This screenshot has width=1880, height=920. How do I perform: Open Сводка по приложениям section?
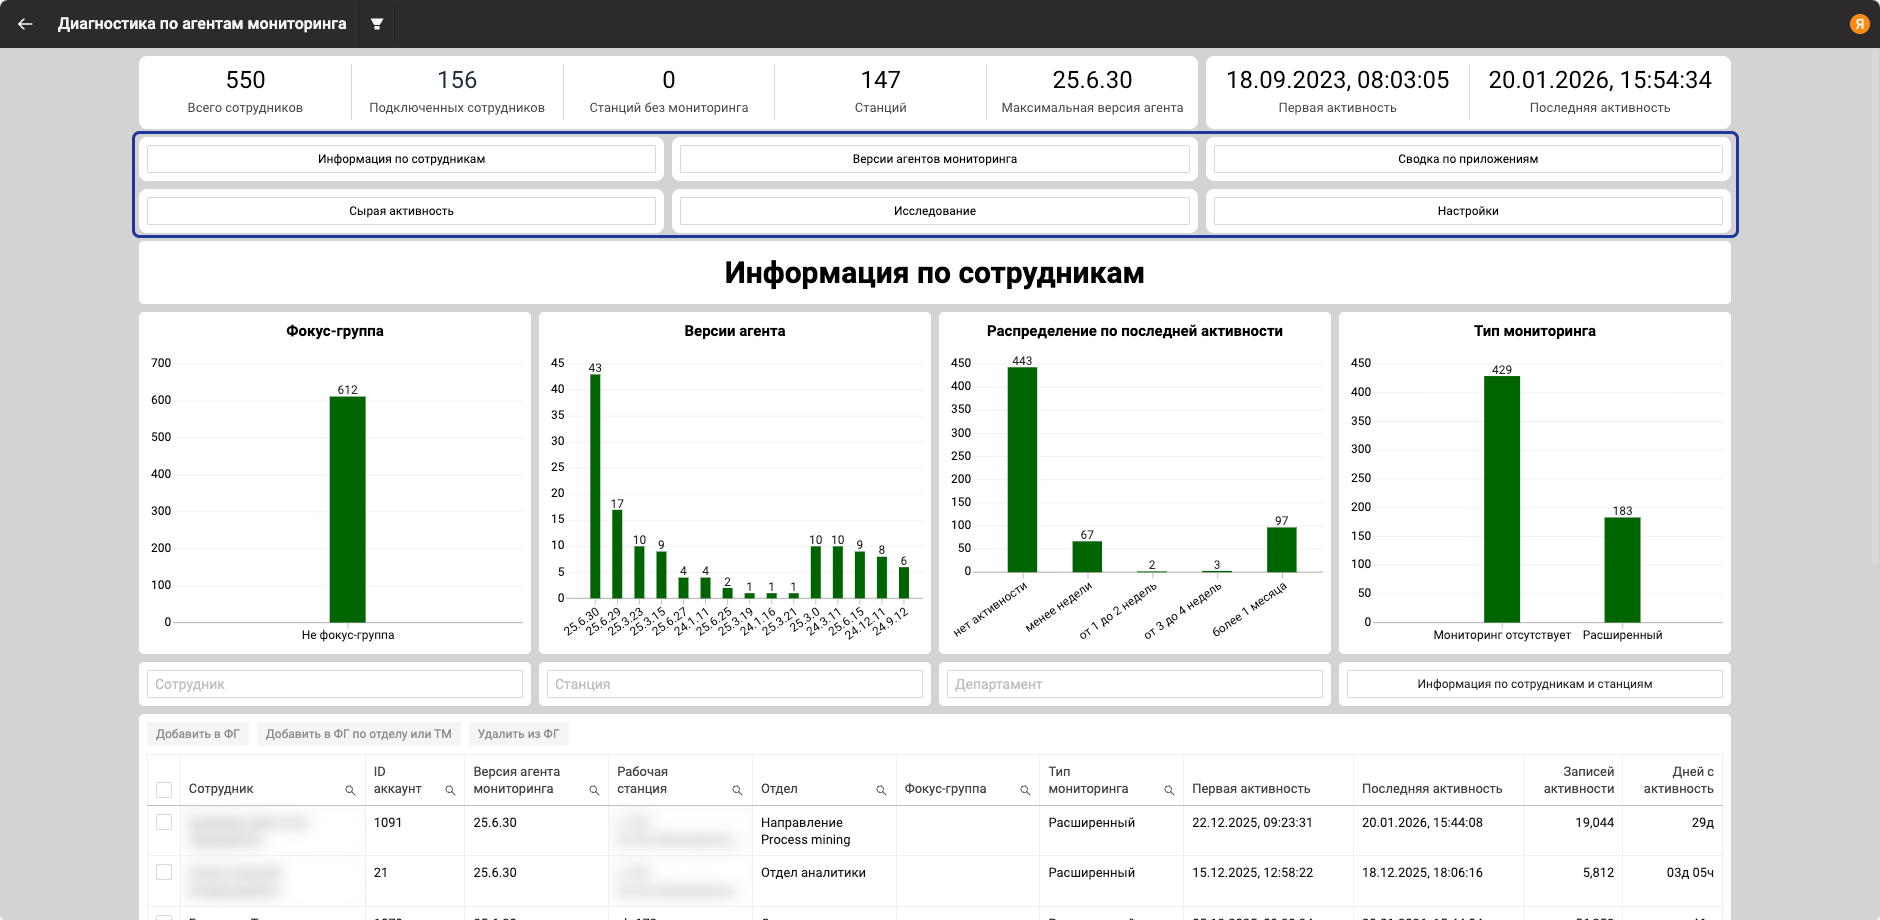(x=1468, y=159)
